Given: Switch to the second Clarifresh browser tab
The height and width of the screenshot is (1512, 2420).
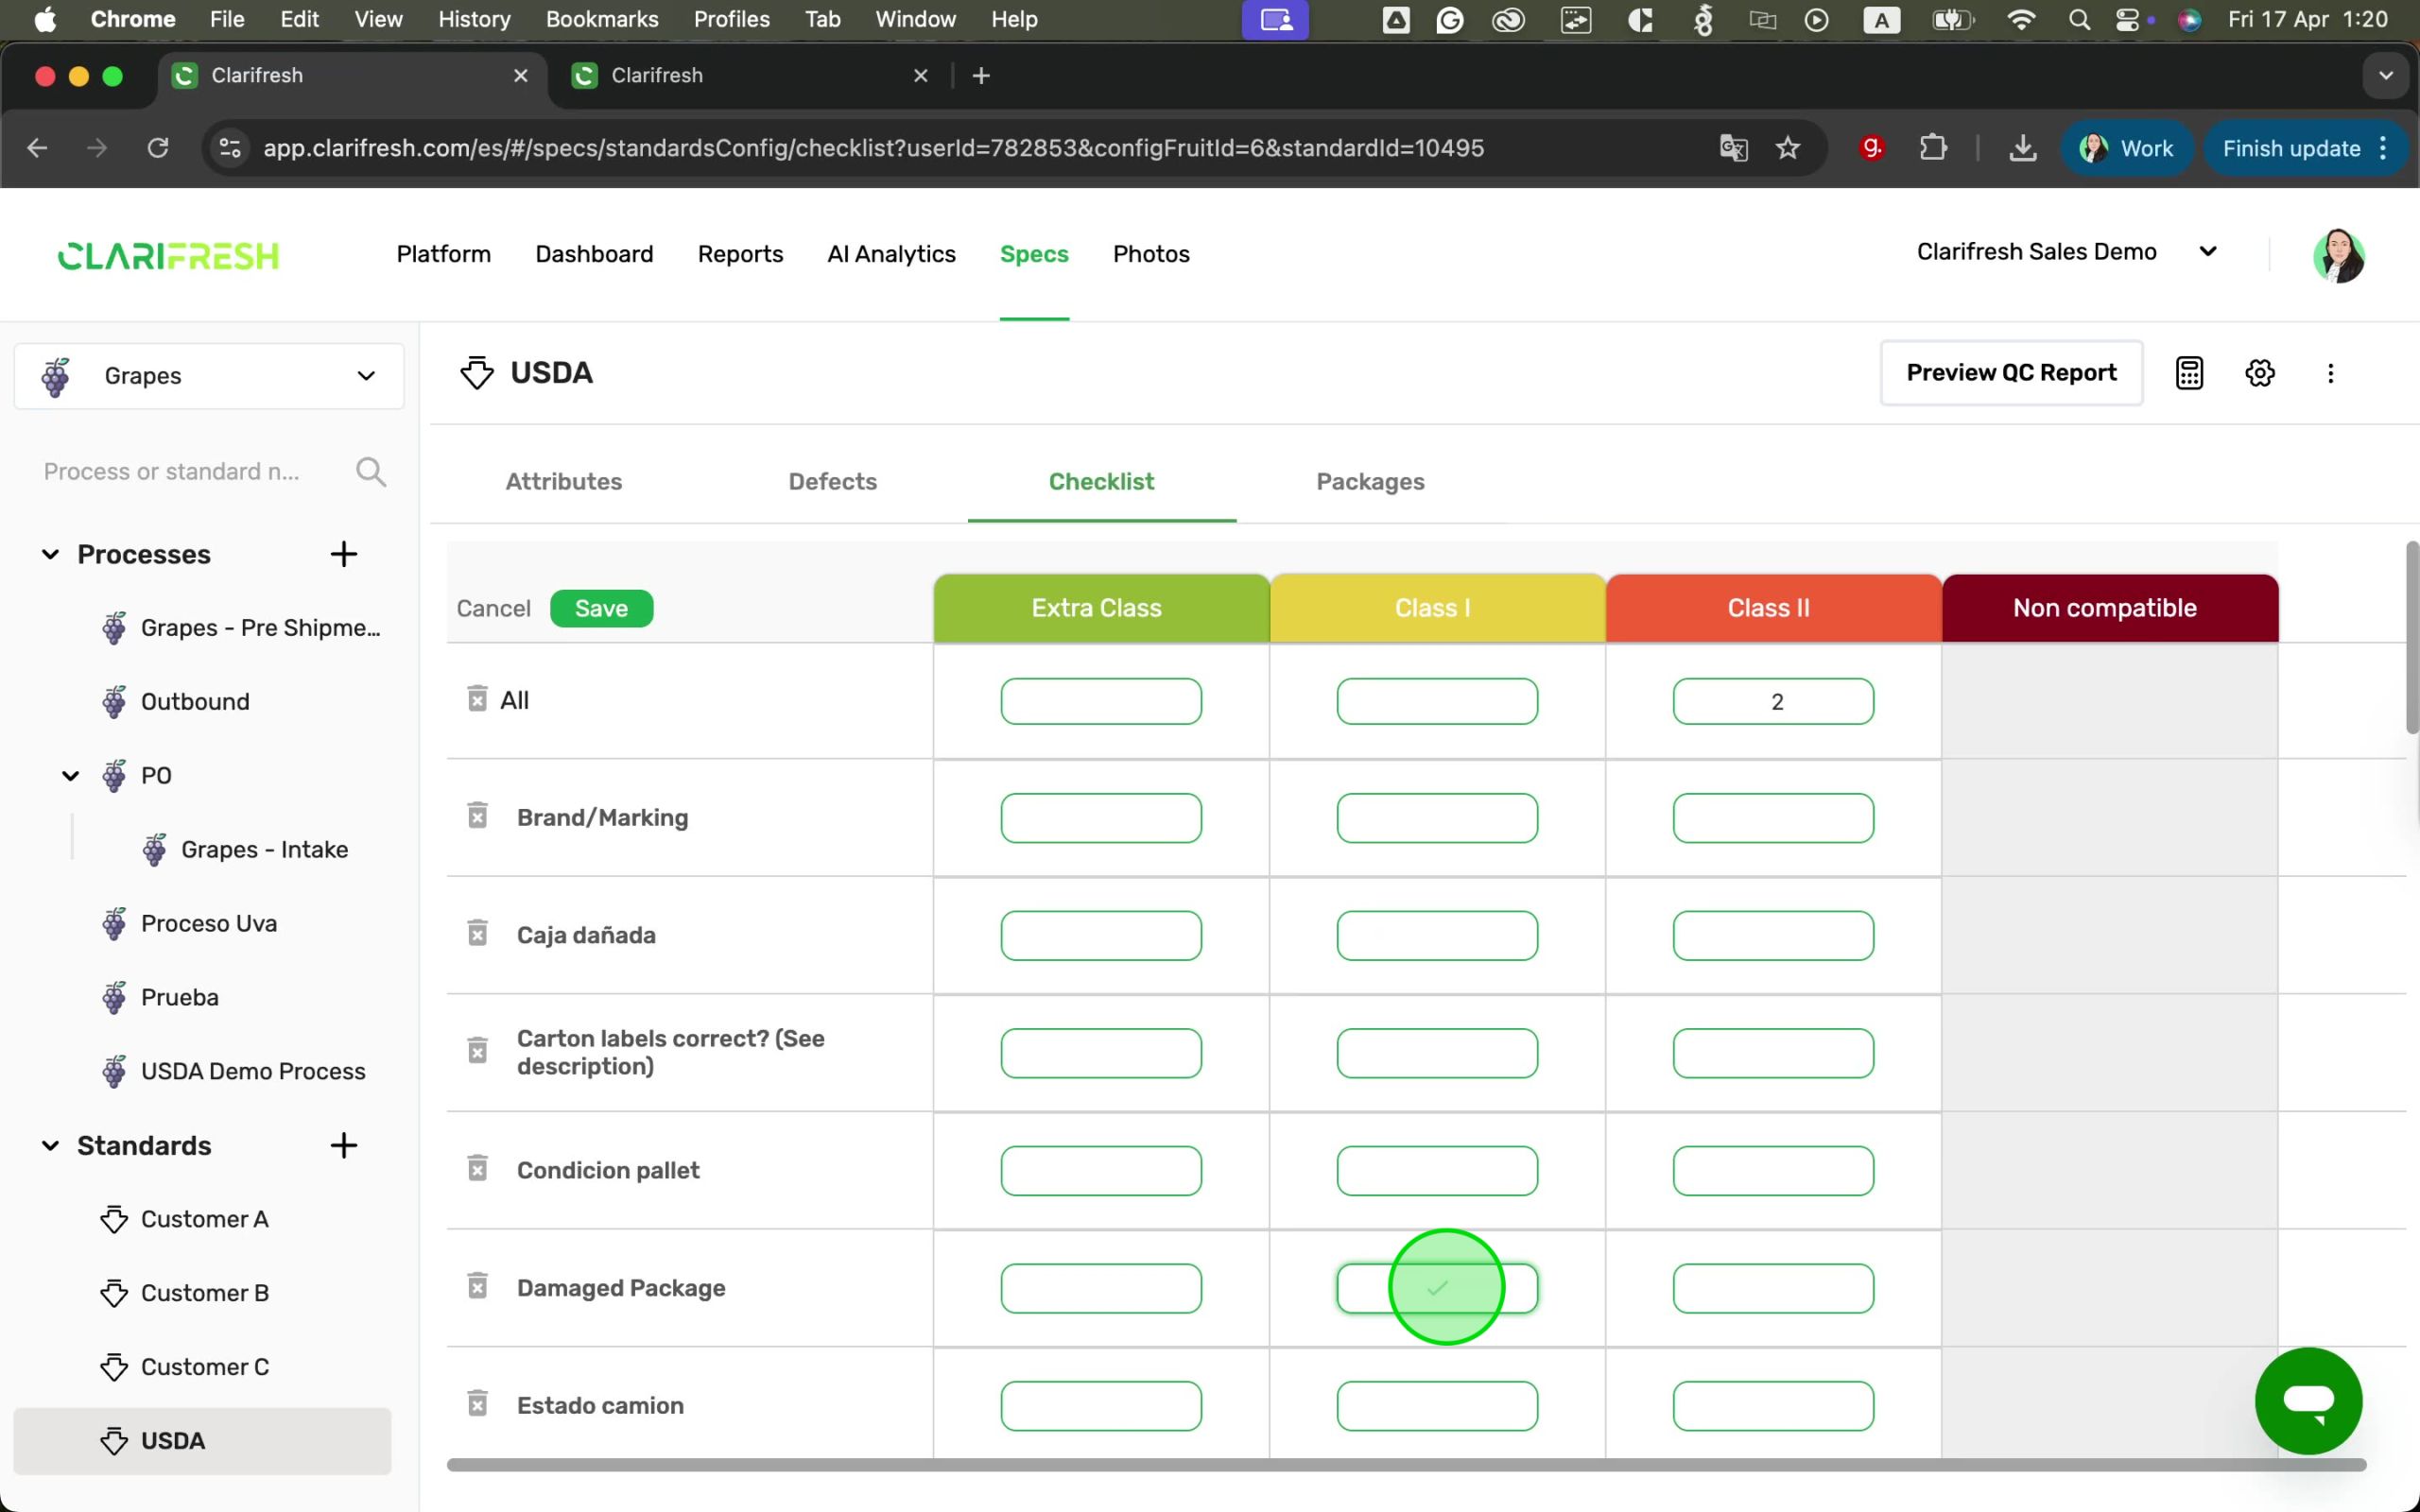Looking at the screenshot, I should (748, 76).
